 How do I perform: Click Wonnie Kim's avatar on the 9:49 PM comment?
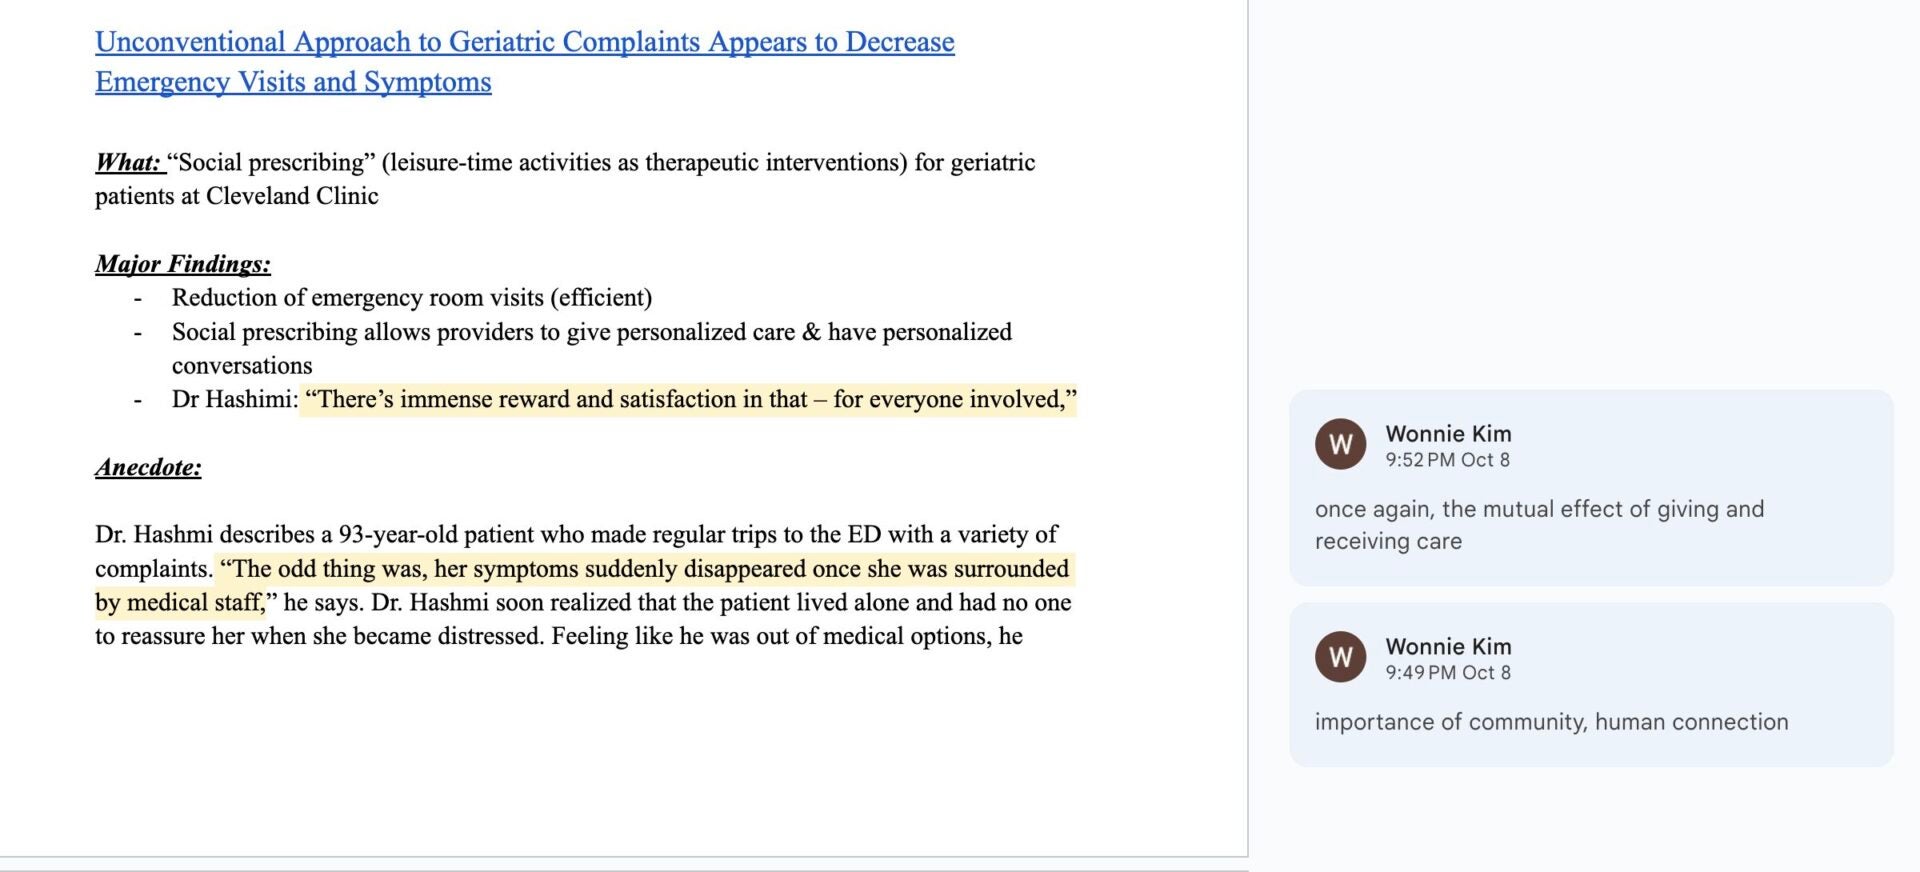pyautogui.click(x=1340, y=657)
